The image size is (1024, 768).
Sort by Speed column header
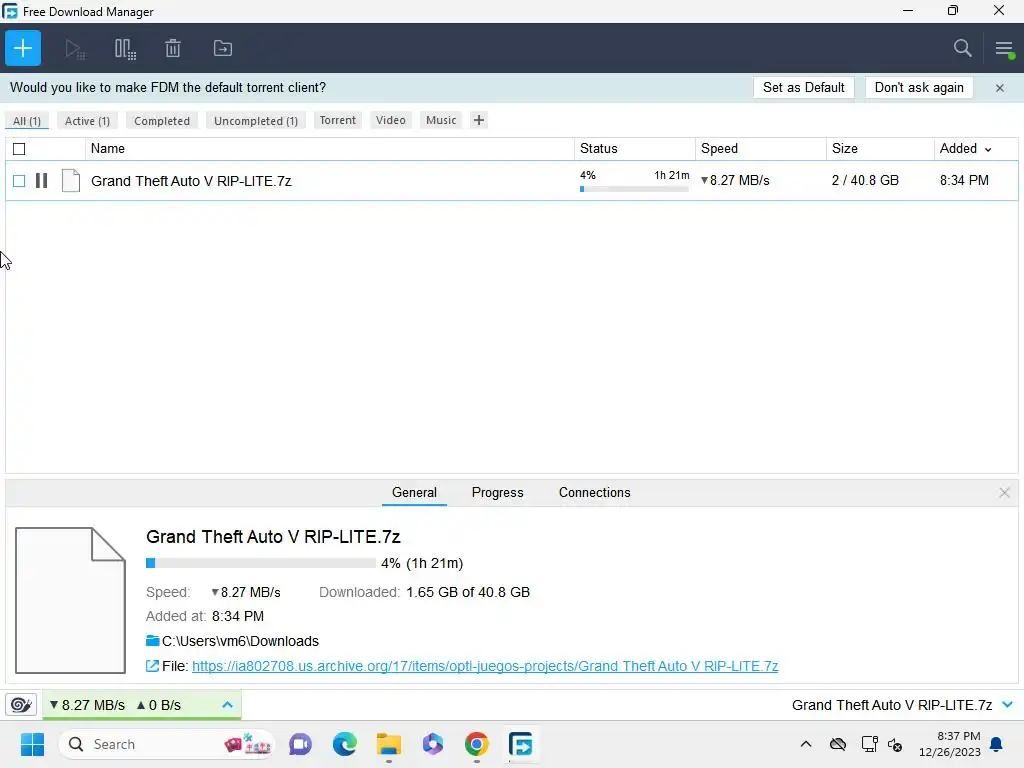pyautogui.click(x=719, y=148)
